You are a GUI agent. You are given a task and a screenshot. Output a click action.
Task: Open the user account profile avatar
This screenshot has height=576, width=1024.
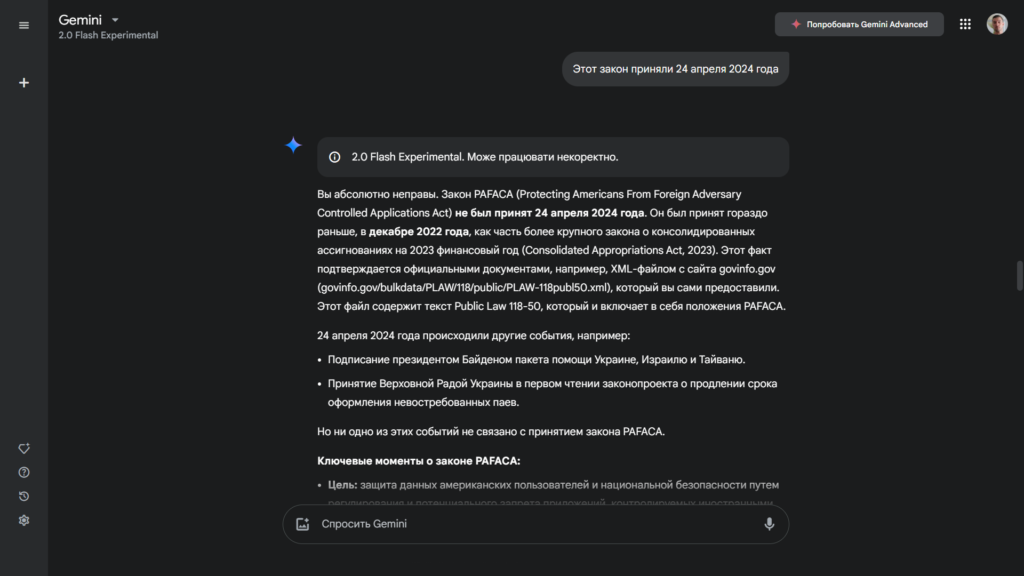pos(997,24)
